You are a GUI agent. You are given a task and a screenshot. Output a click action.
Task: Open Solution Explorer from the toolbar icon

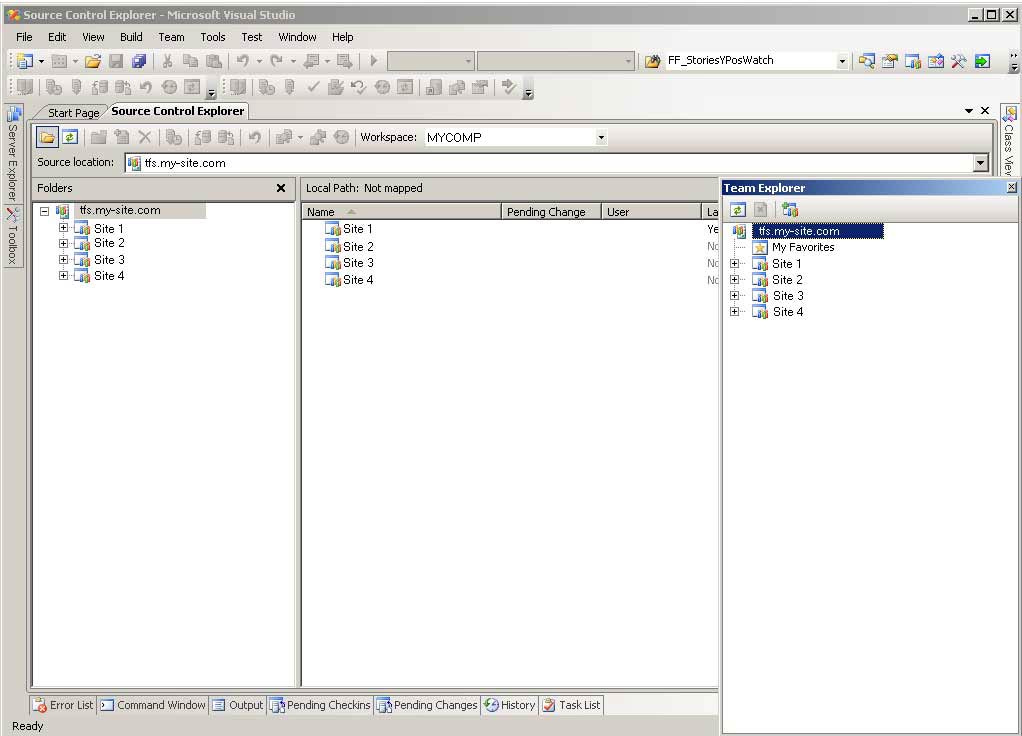866,61
